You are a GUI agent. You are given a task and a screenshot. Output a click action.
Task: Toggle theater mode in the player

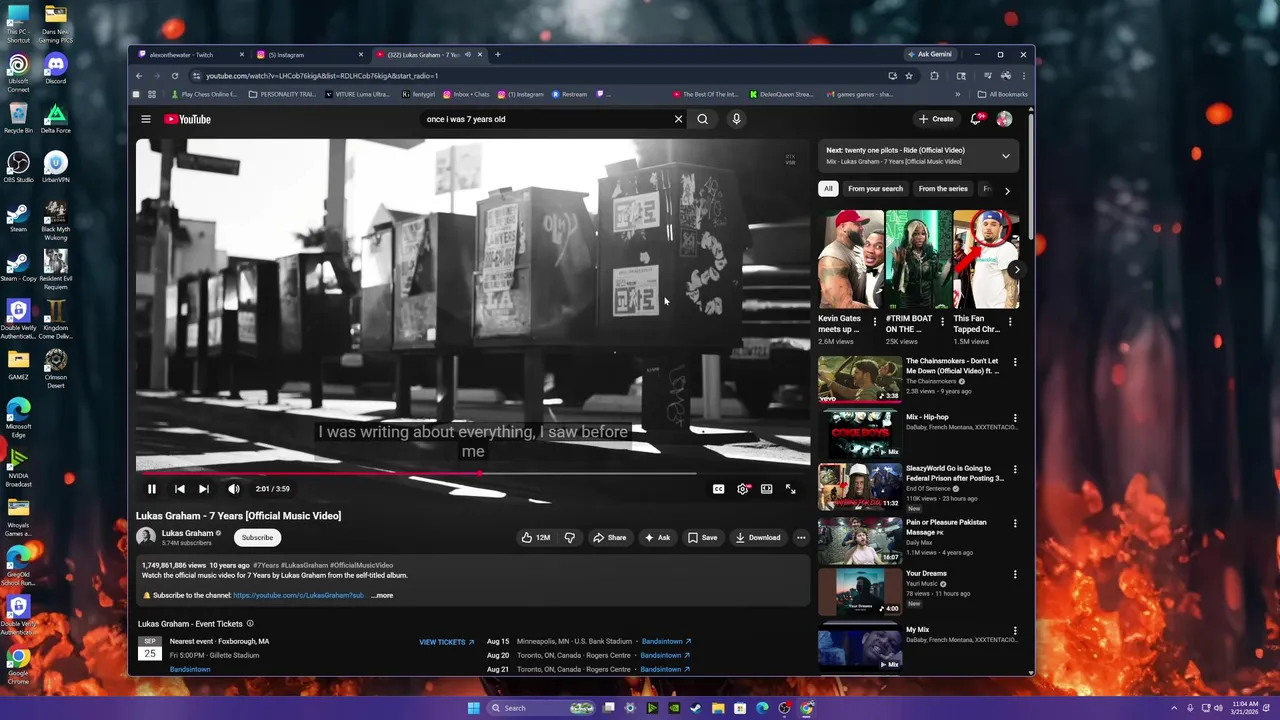(766, 489)
